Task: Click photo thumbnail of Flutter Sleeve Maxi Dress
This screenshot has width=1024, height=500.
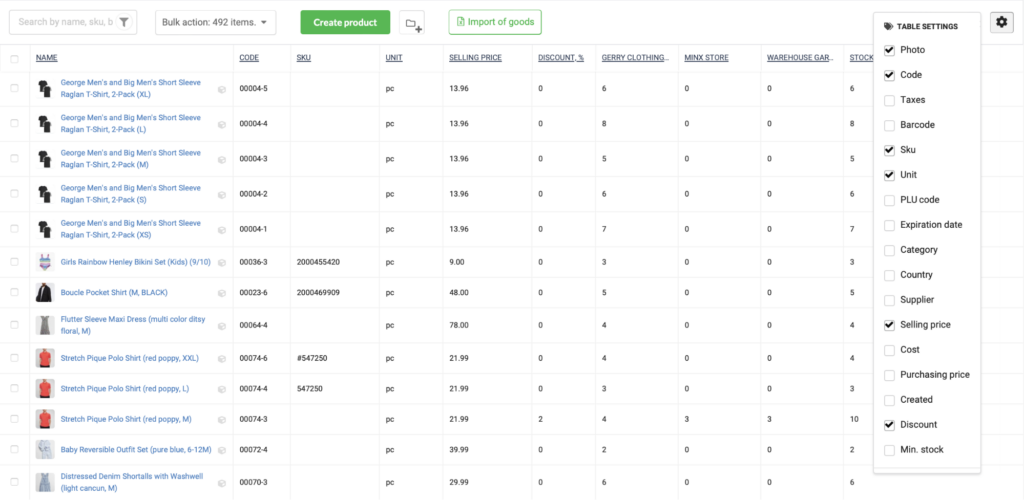Action: point(44,326)
